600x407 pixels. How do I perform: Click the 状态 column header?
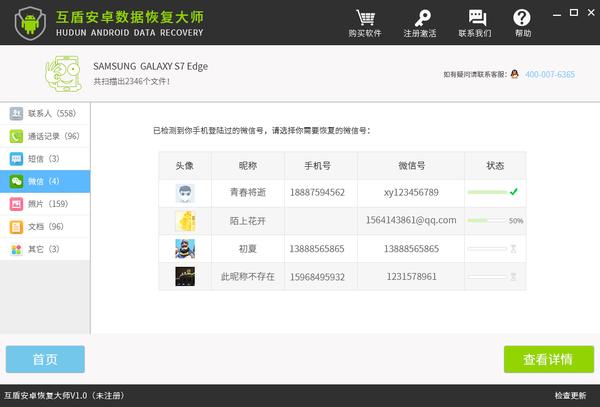495,166
